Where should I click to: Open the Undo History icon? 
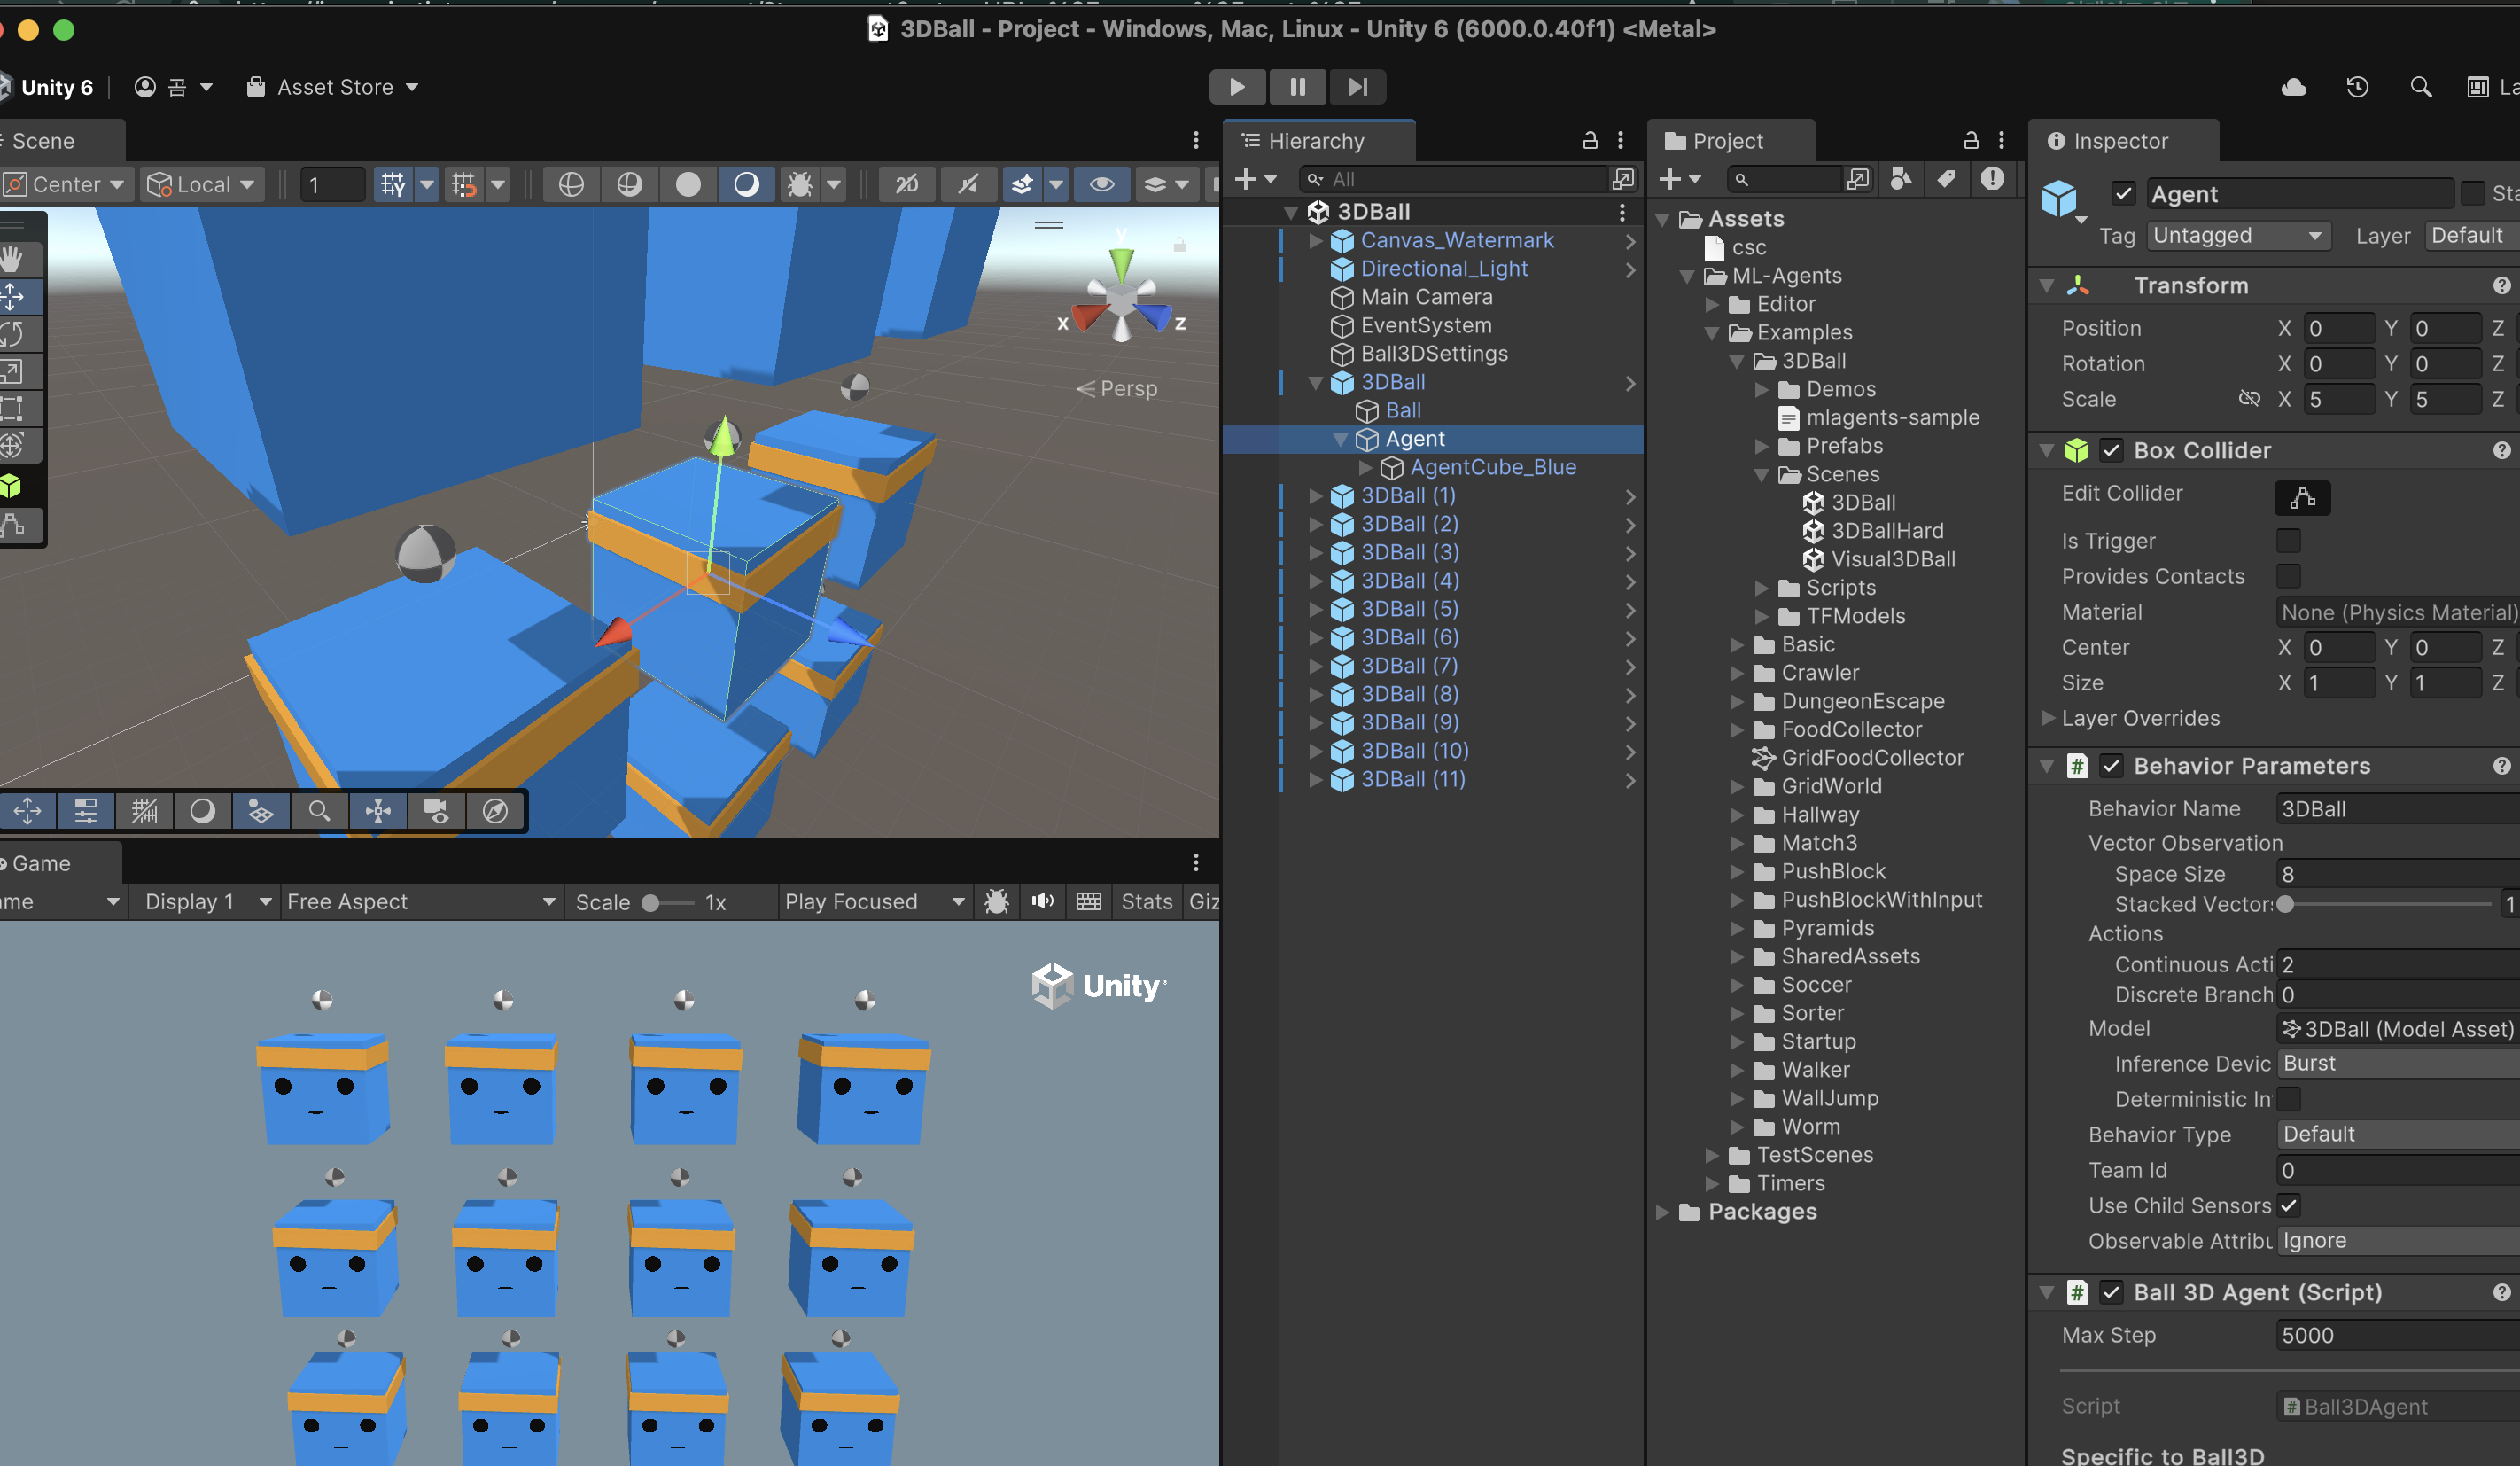click(2357, 87)
